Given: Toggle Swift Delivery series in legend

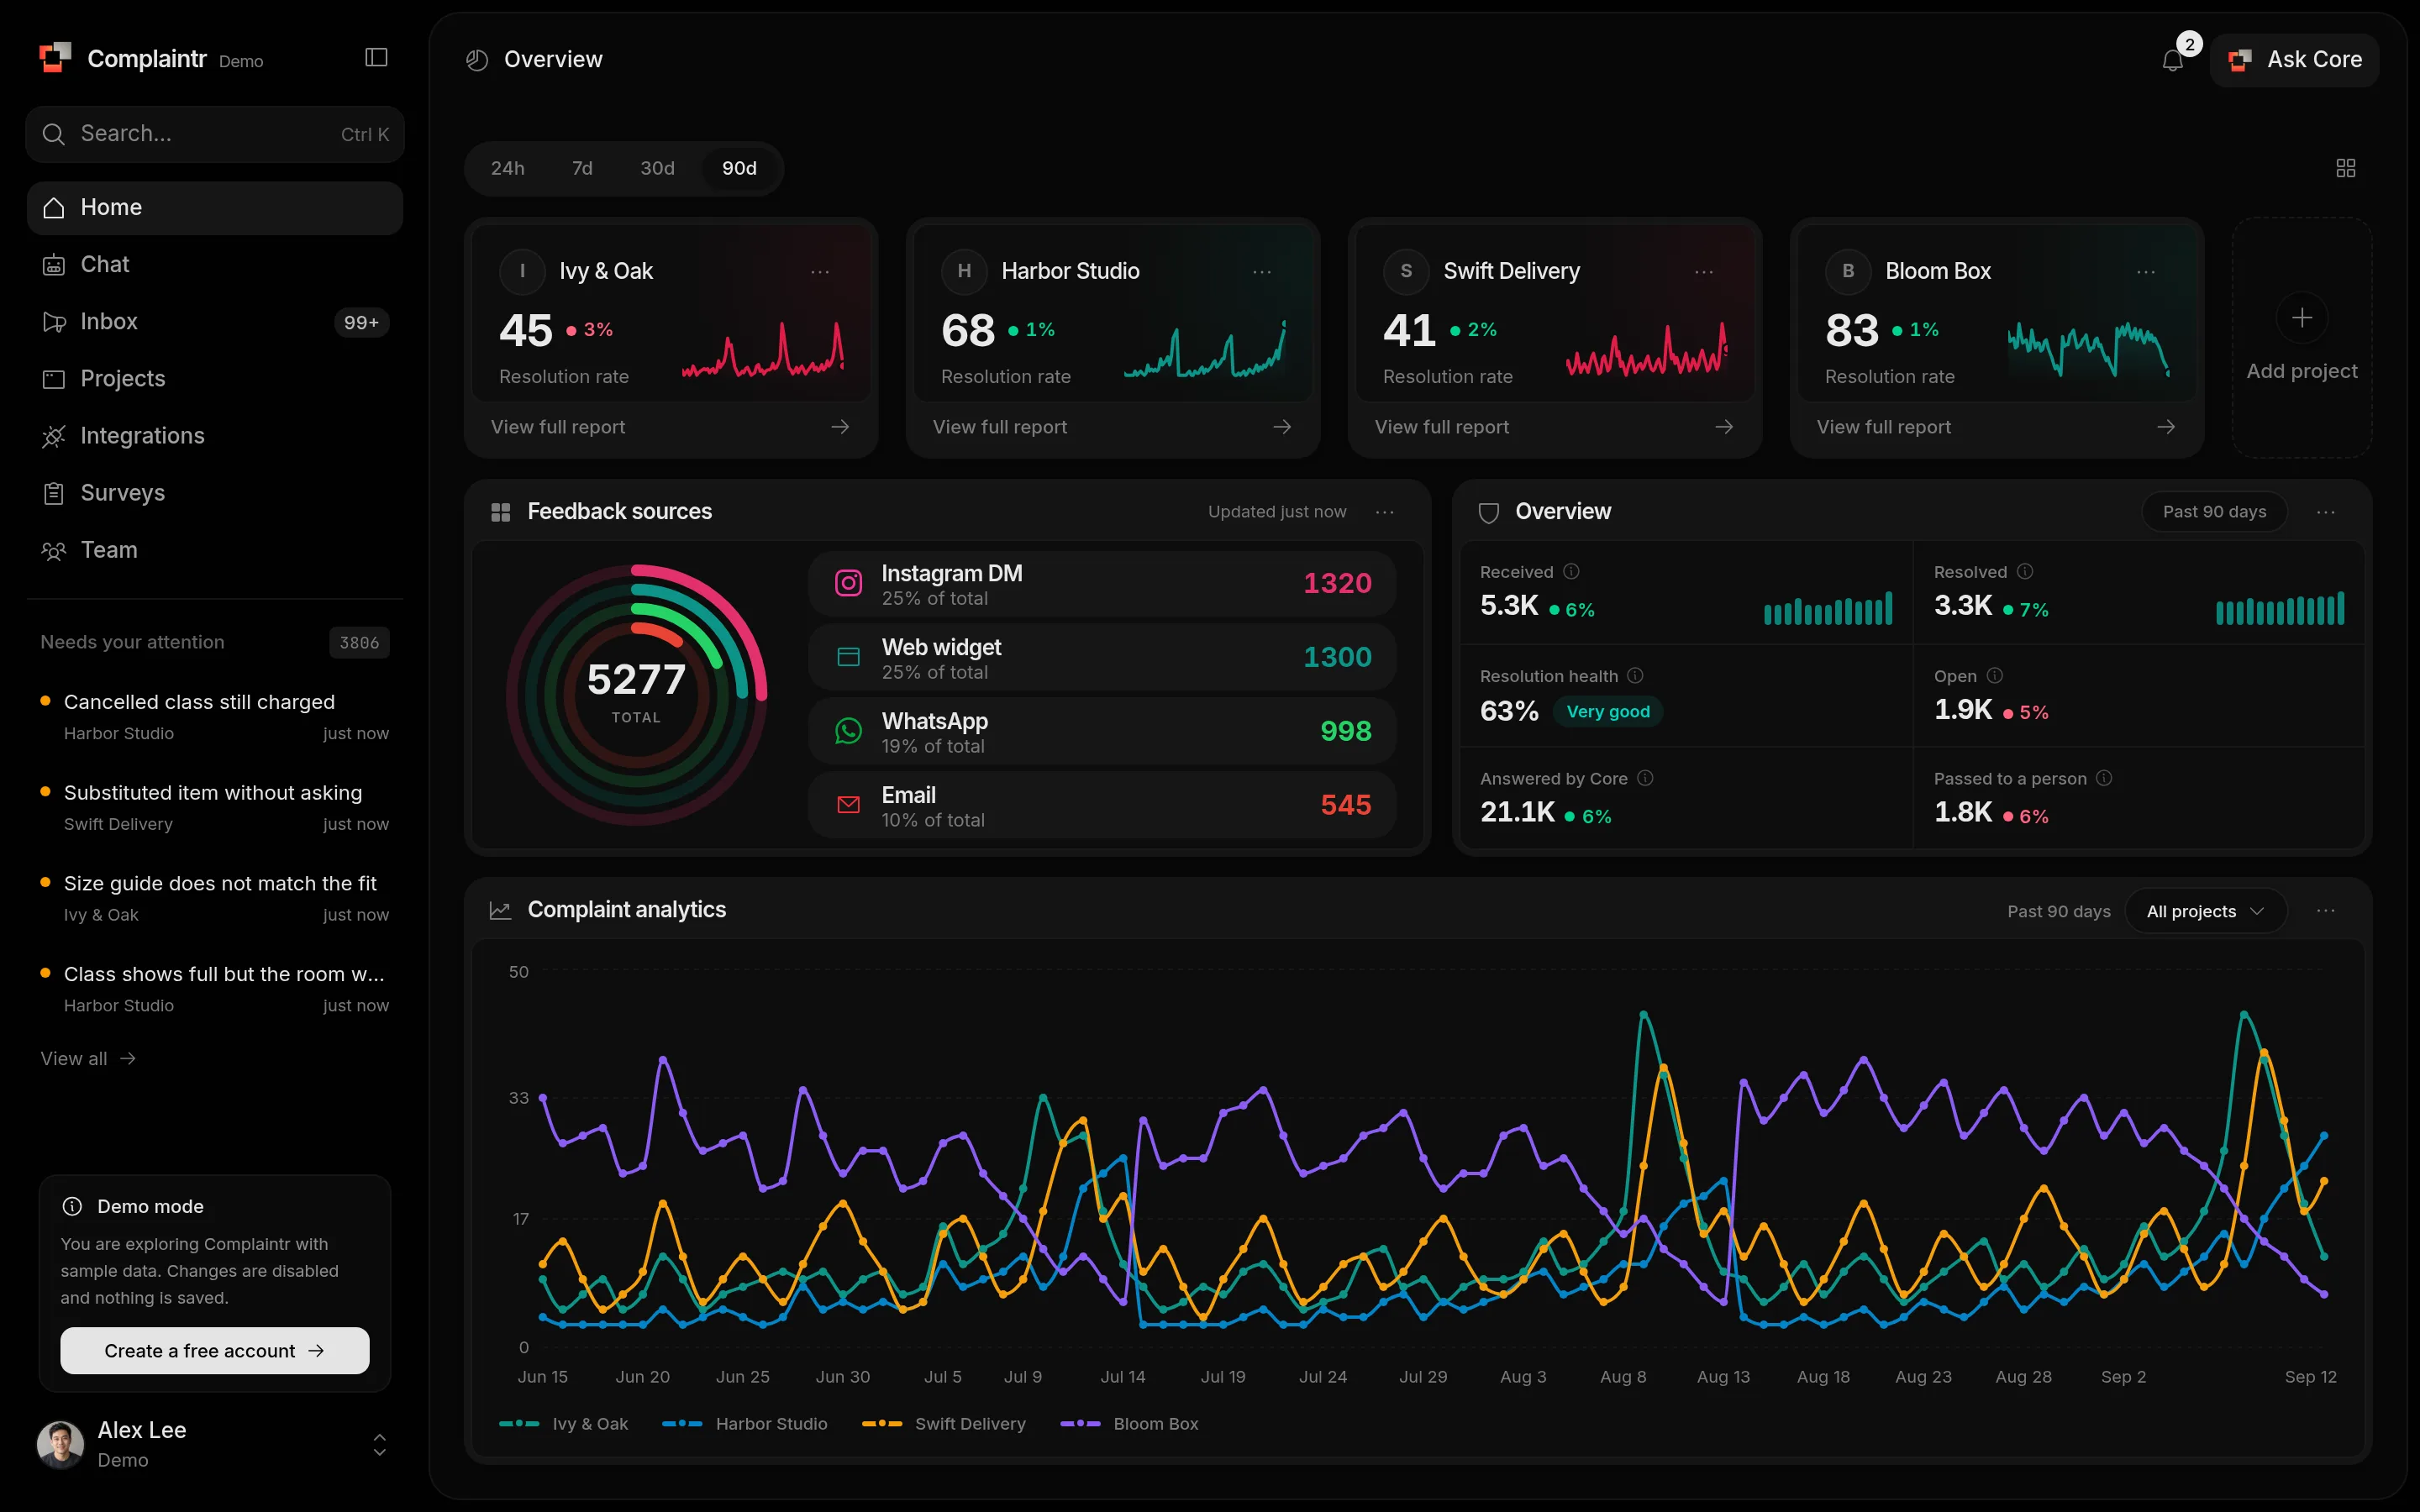Looking at the screenshot, I should click(x=944, y=1423).
